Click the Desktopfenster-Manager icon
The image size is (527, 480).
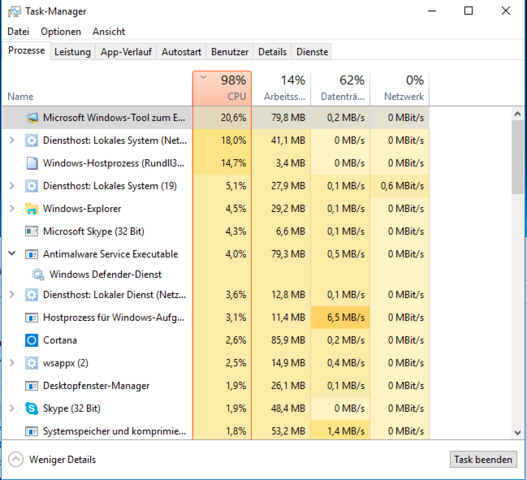point(32,386)
